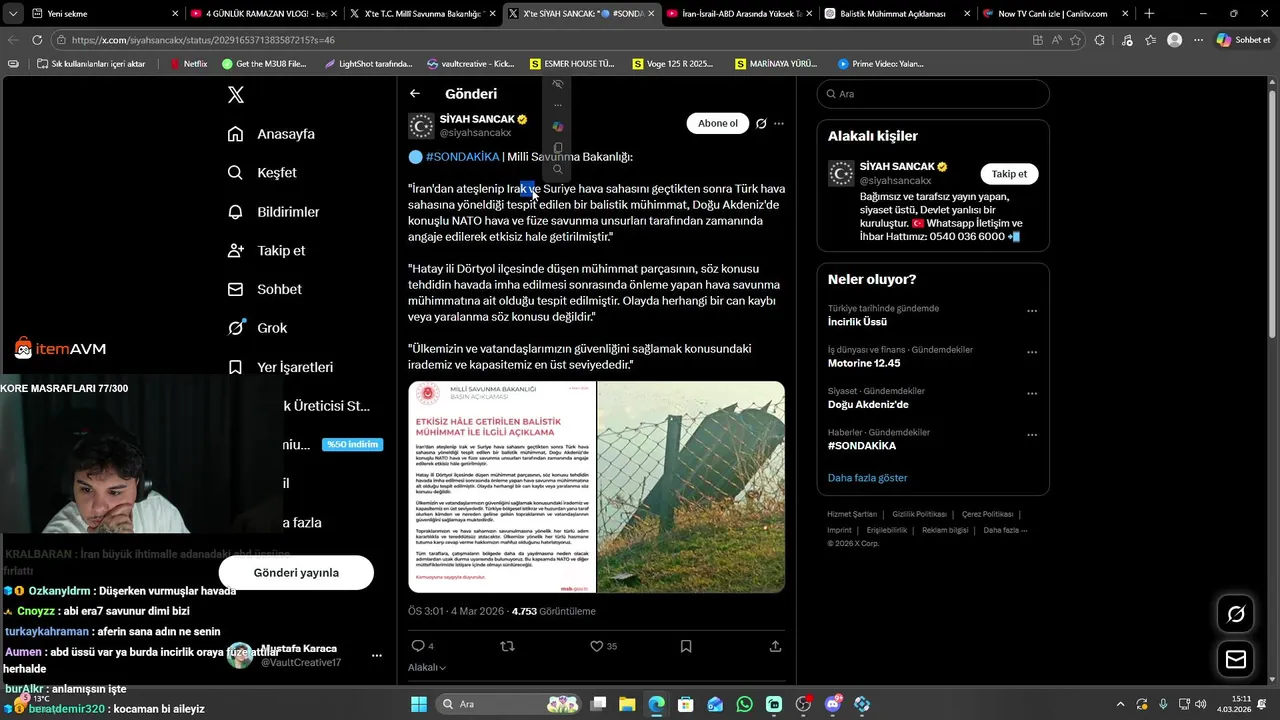The image size is (1280, 720).
Task: Click the Abone ol button
Action: click(718, 124)
